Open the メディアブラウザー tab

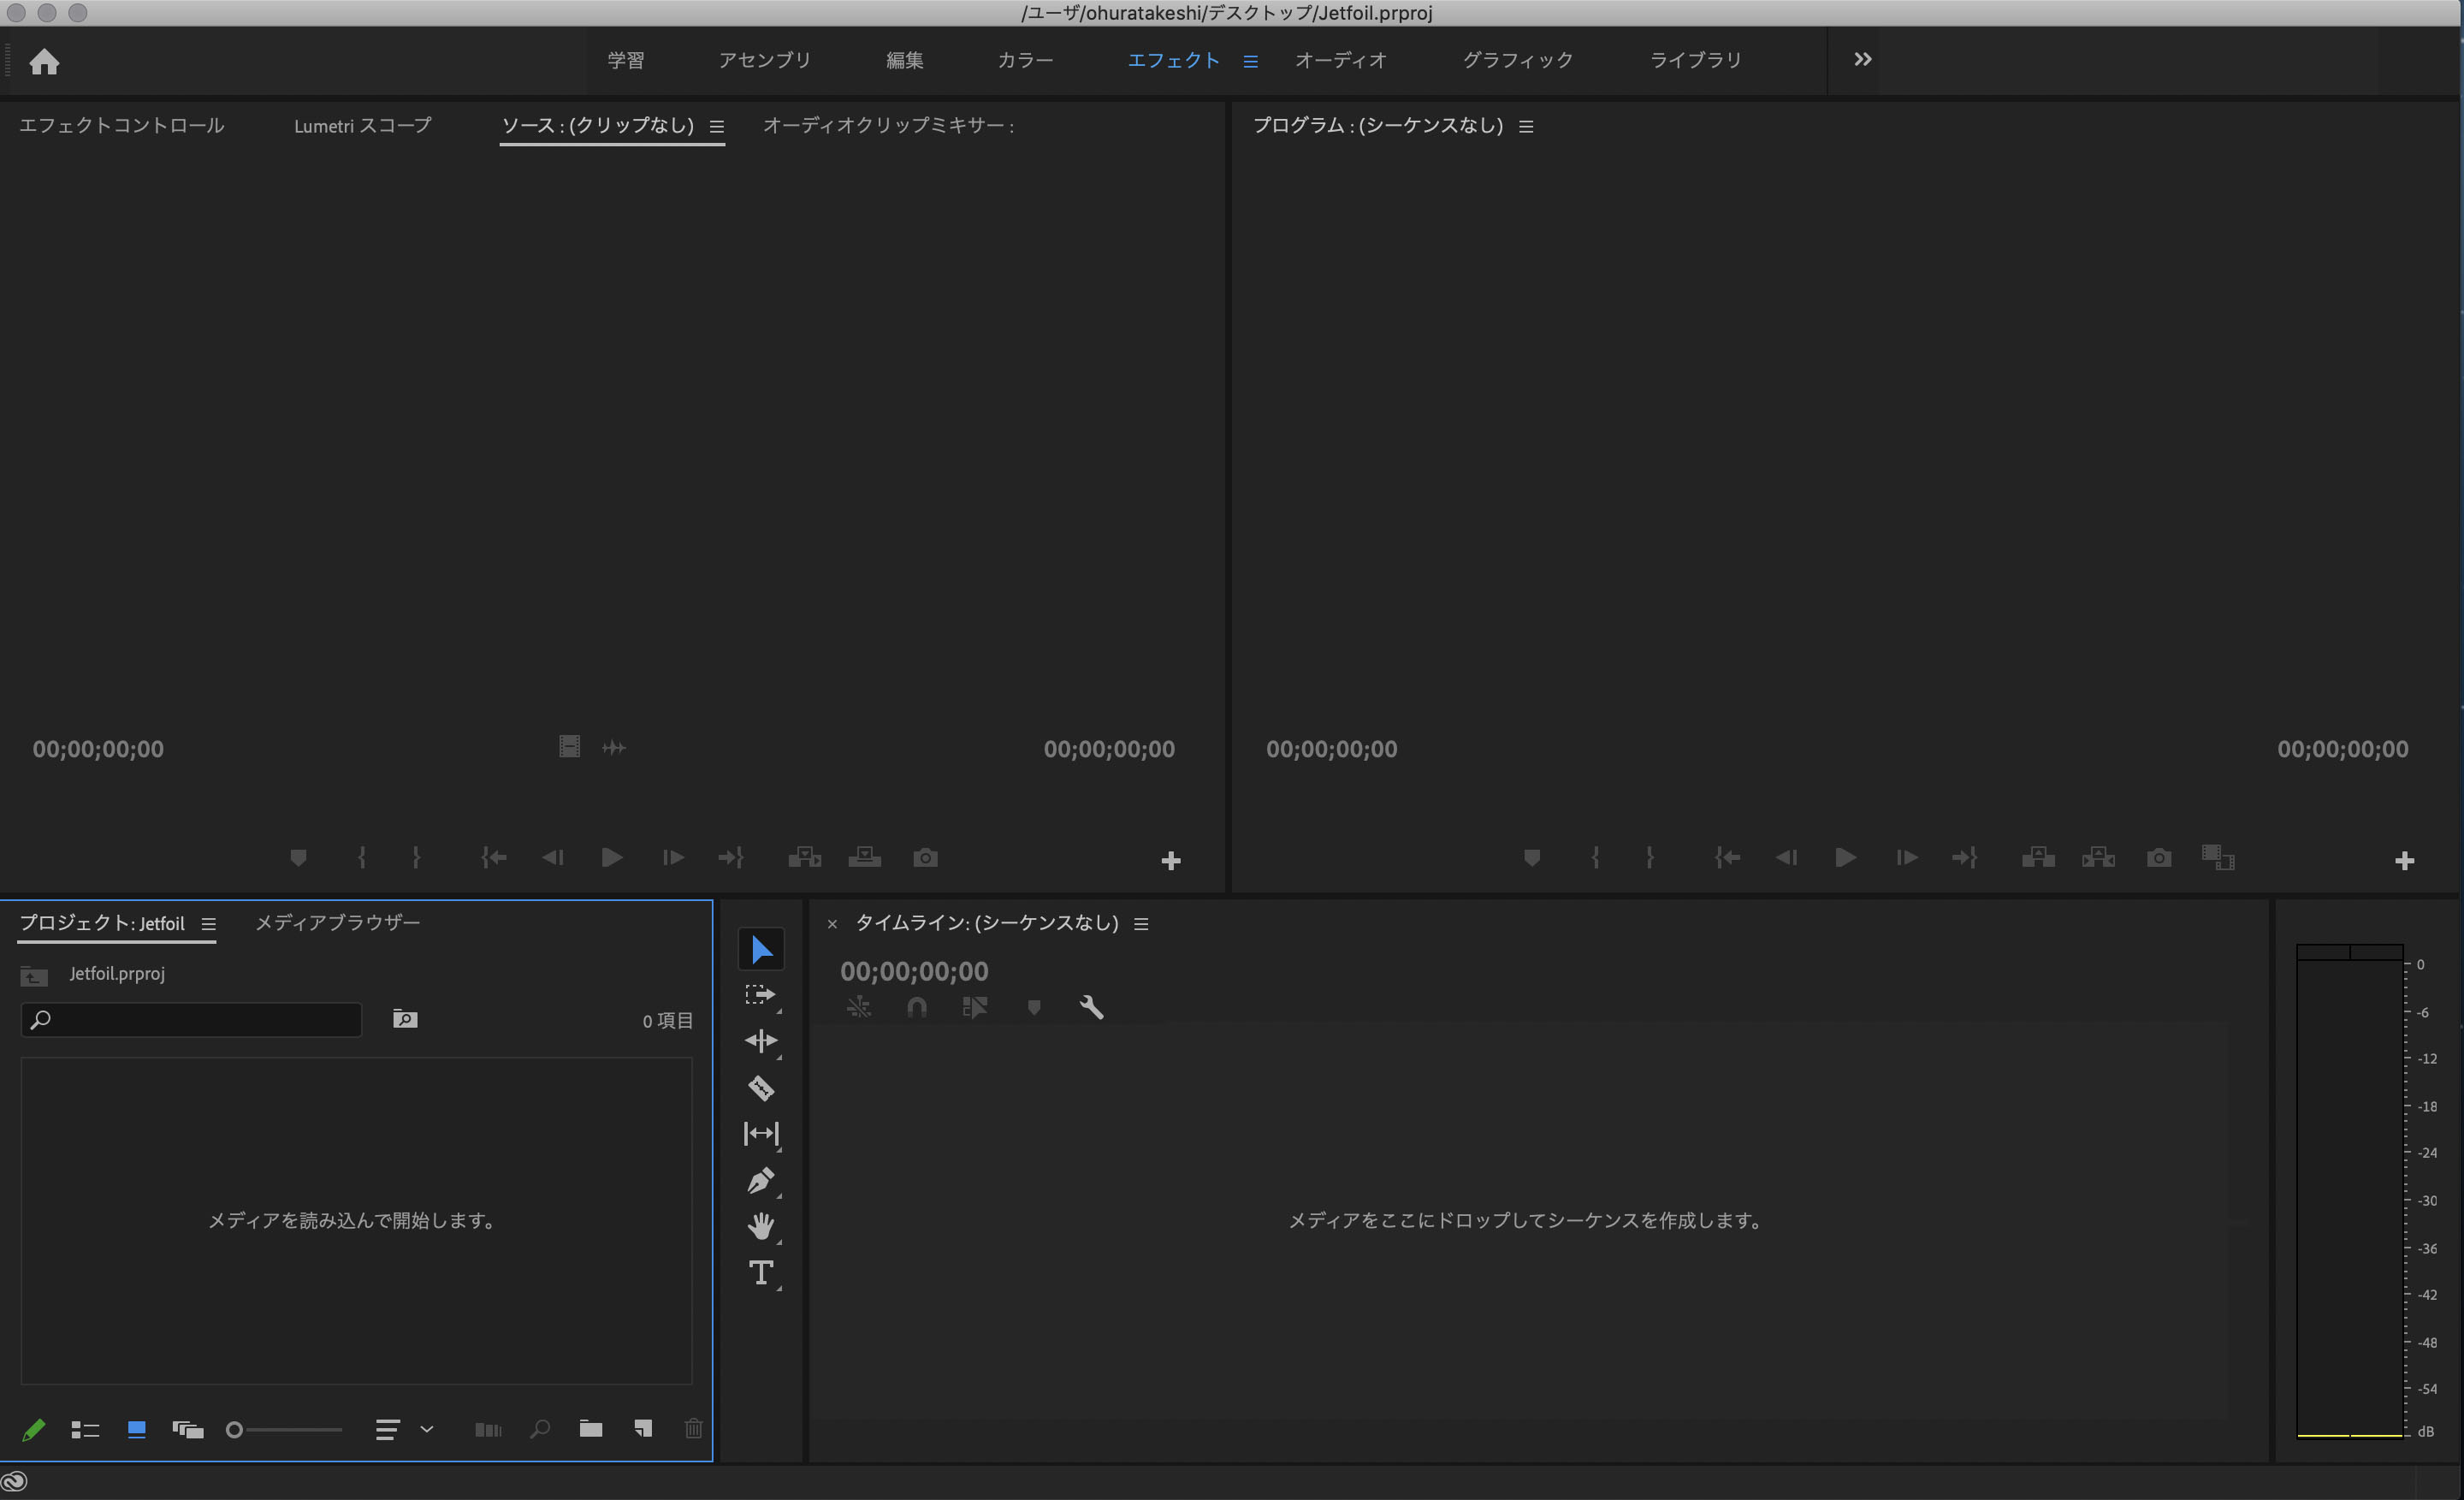pos(337,922)
